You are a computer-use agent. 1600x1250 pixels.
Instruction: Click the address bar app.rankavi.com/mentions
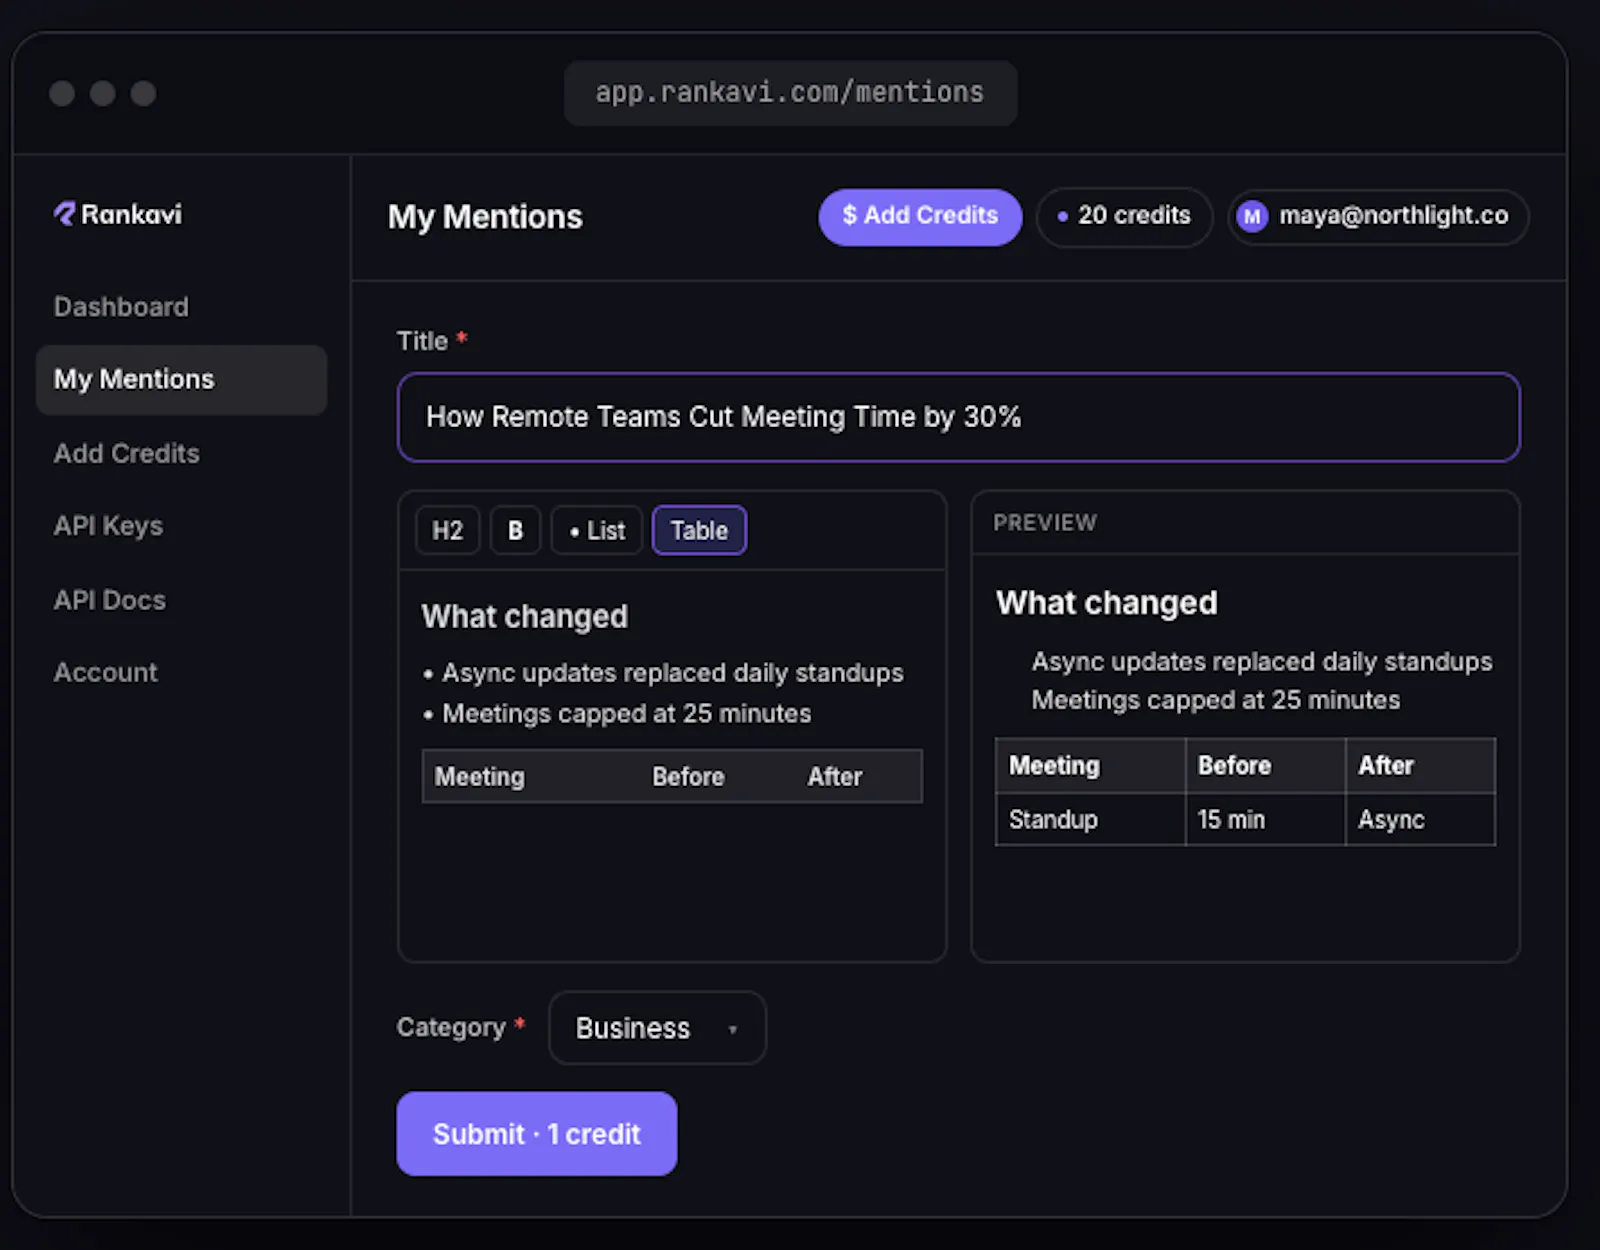[x=790, y=93]
